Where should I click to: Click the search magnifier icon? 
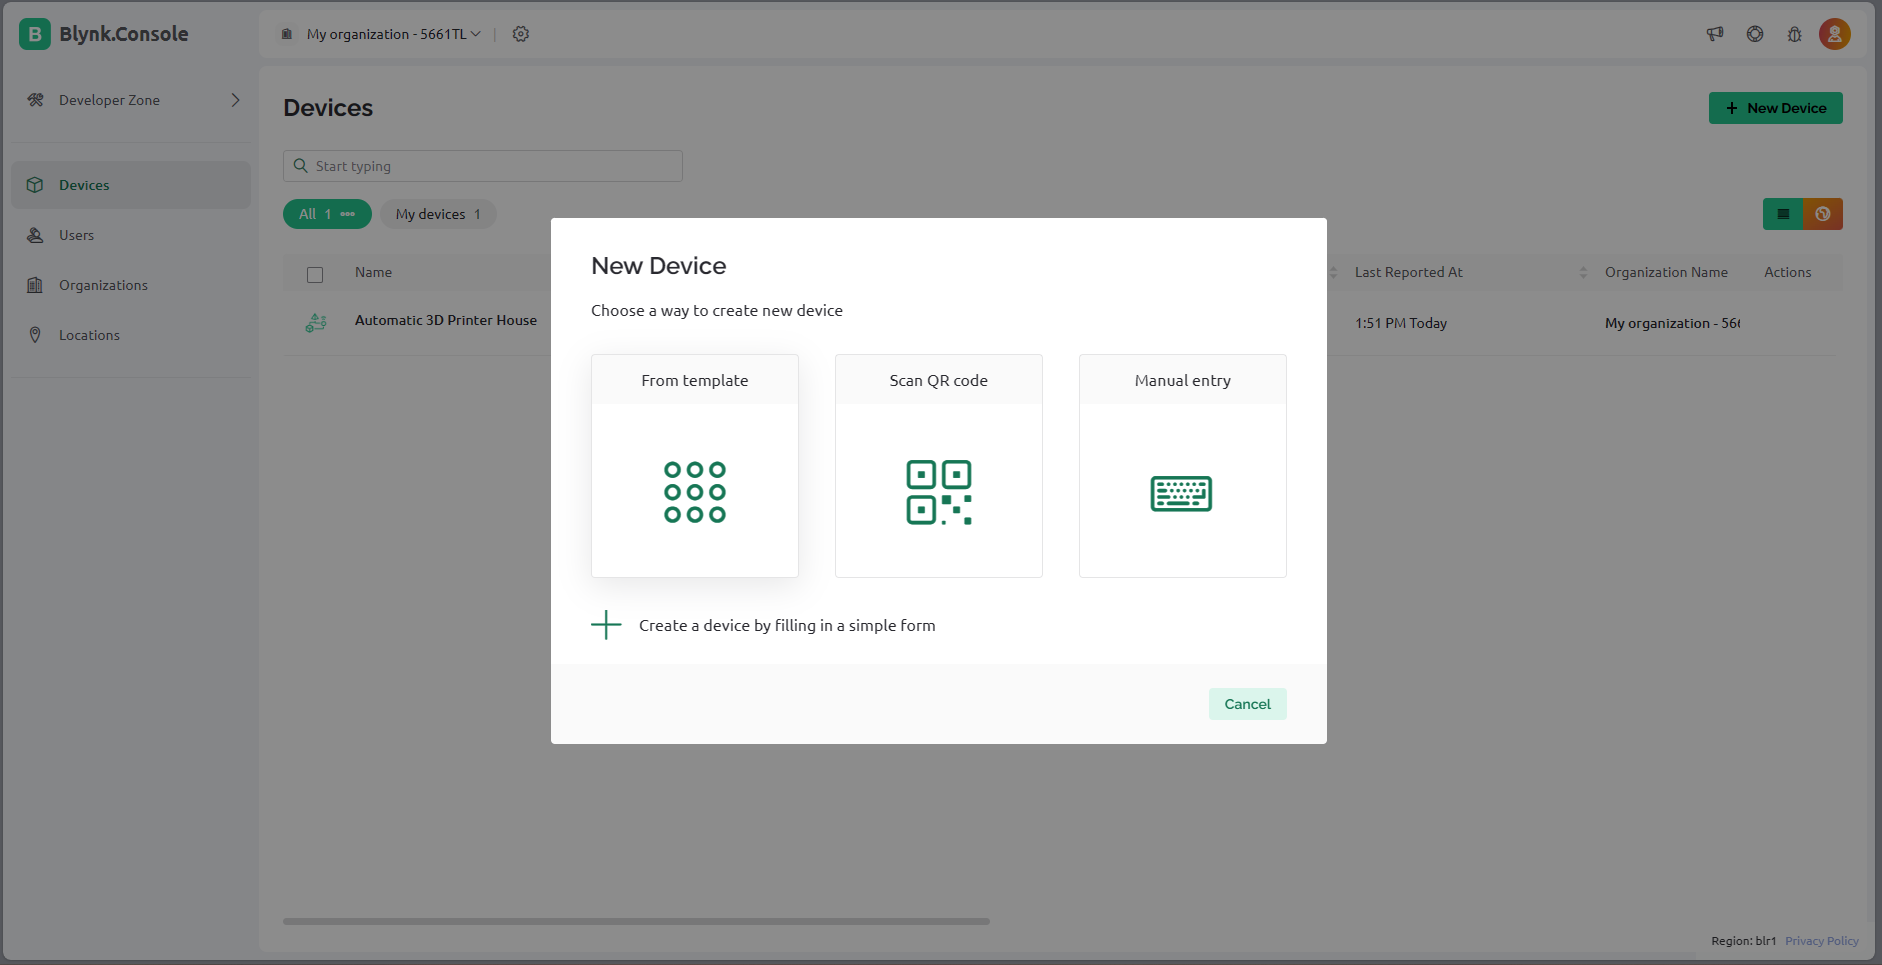click(300, 166)
